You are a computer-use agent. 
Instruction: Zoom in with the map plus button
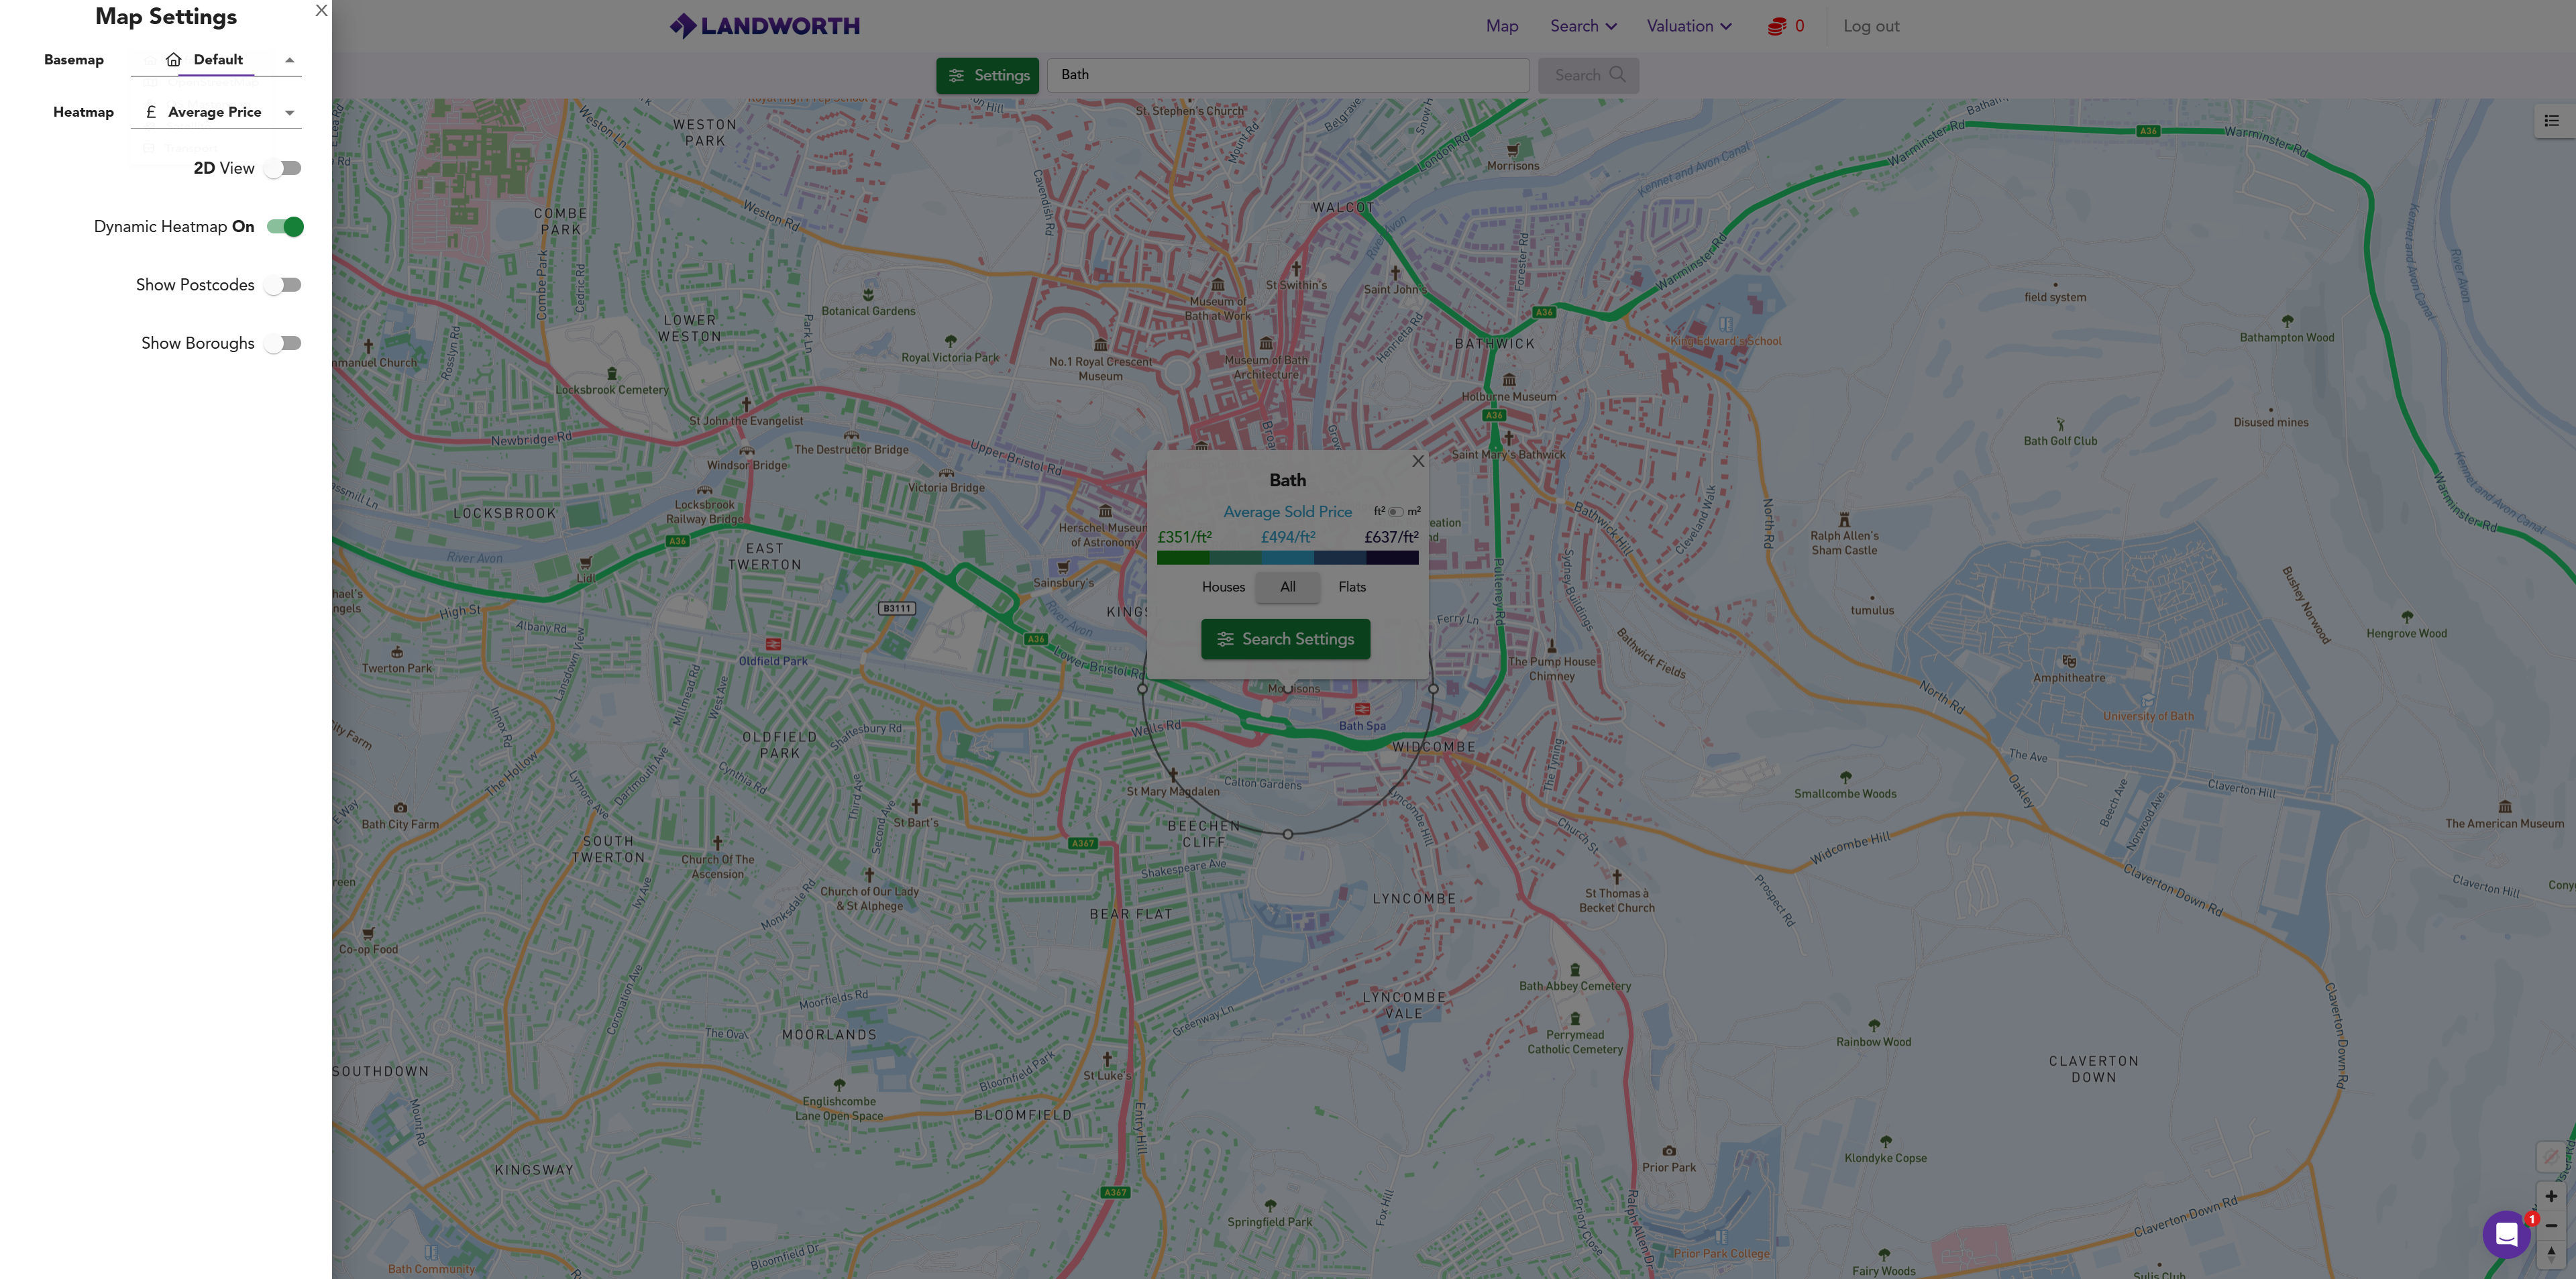coord(2551,1196)
